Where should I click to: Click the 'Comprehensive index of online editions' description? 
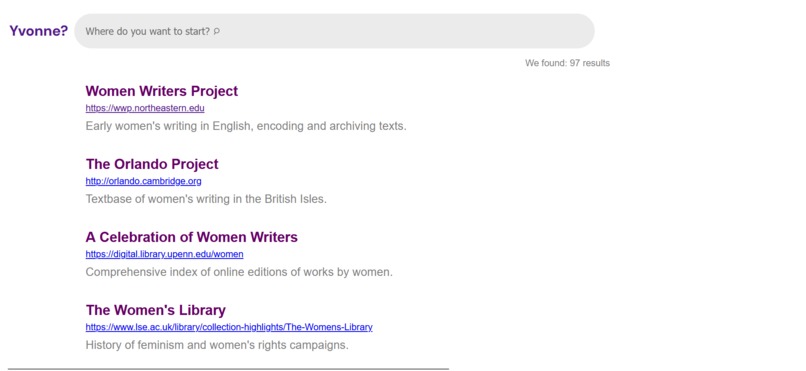239,272
